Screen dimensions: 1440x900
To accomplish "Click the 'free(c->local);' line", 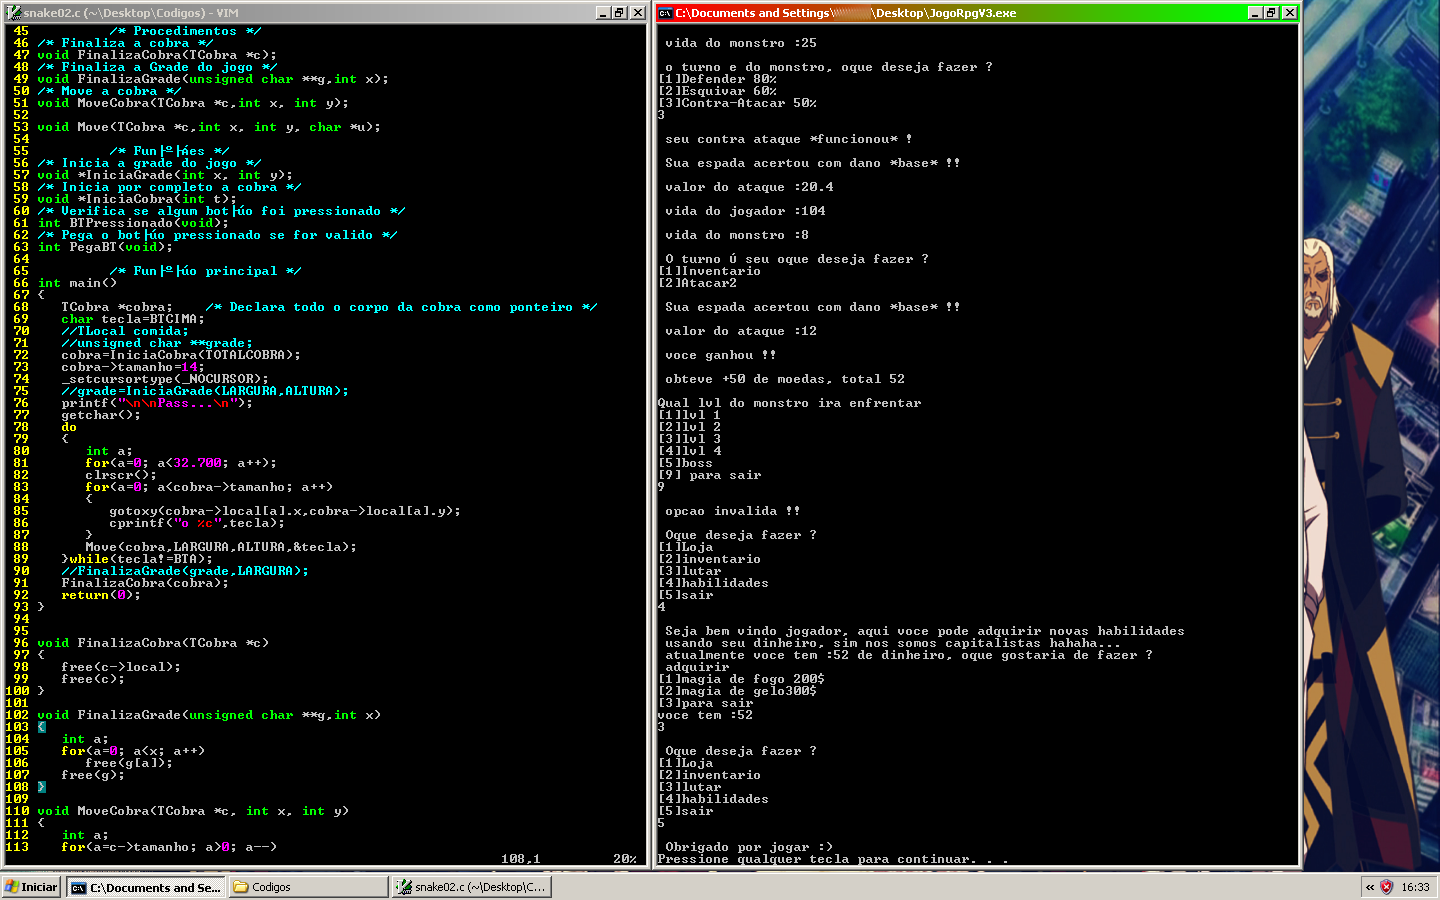I will [x=121, y=667].
